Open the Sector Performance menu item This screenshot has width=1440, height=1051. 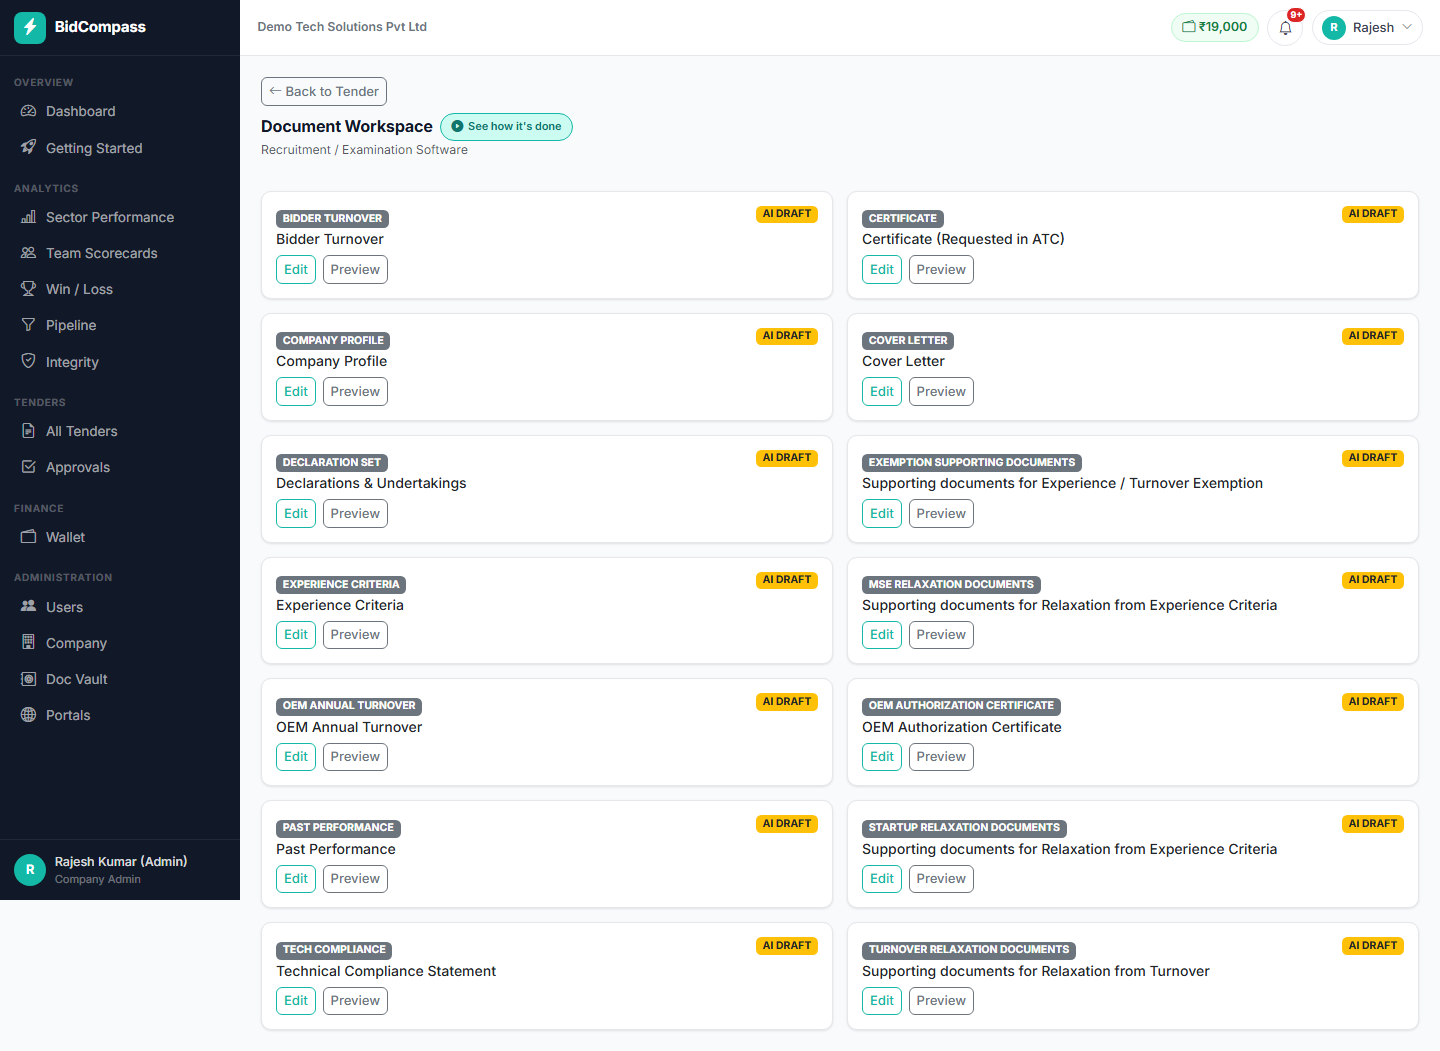[120, 217]
